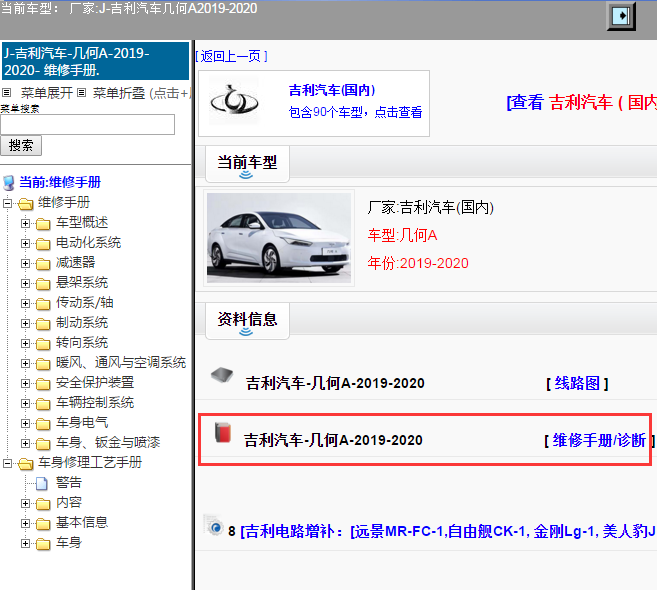657x590 pixels.
Task: Expand the 暖风、通风与空调系统 node
Action: click(x=25, y=364)
